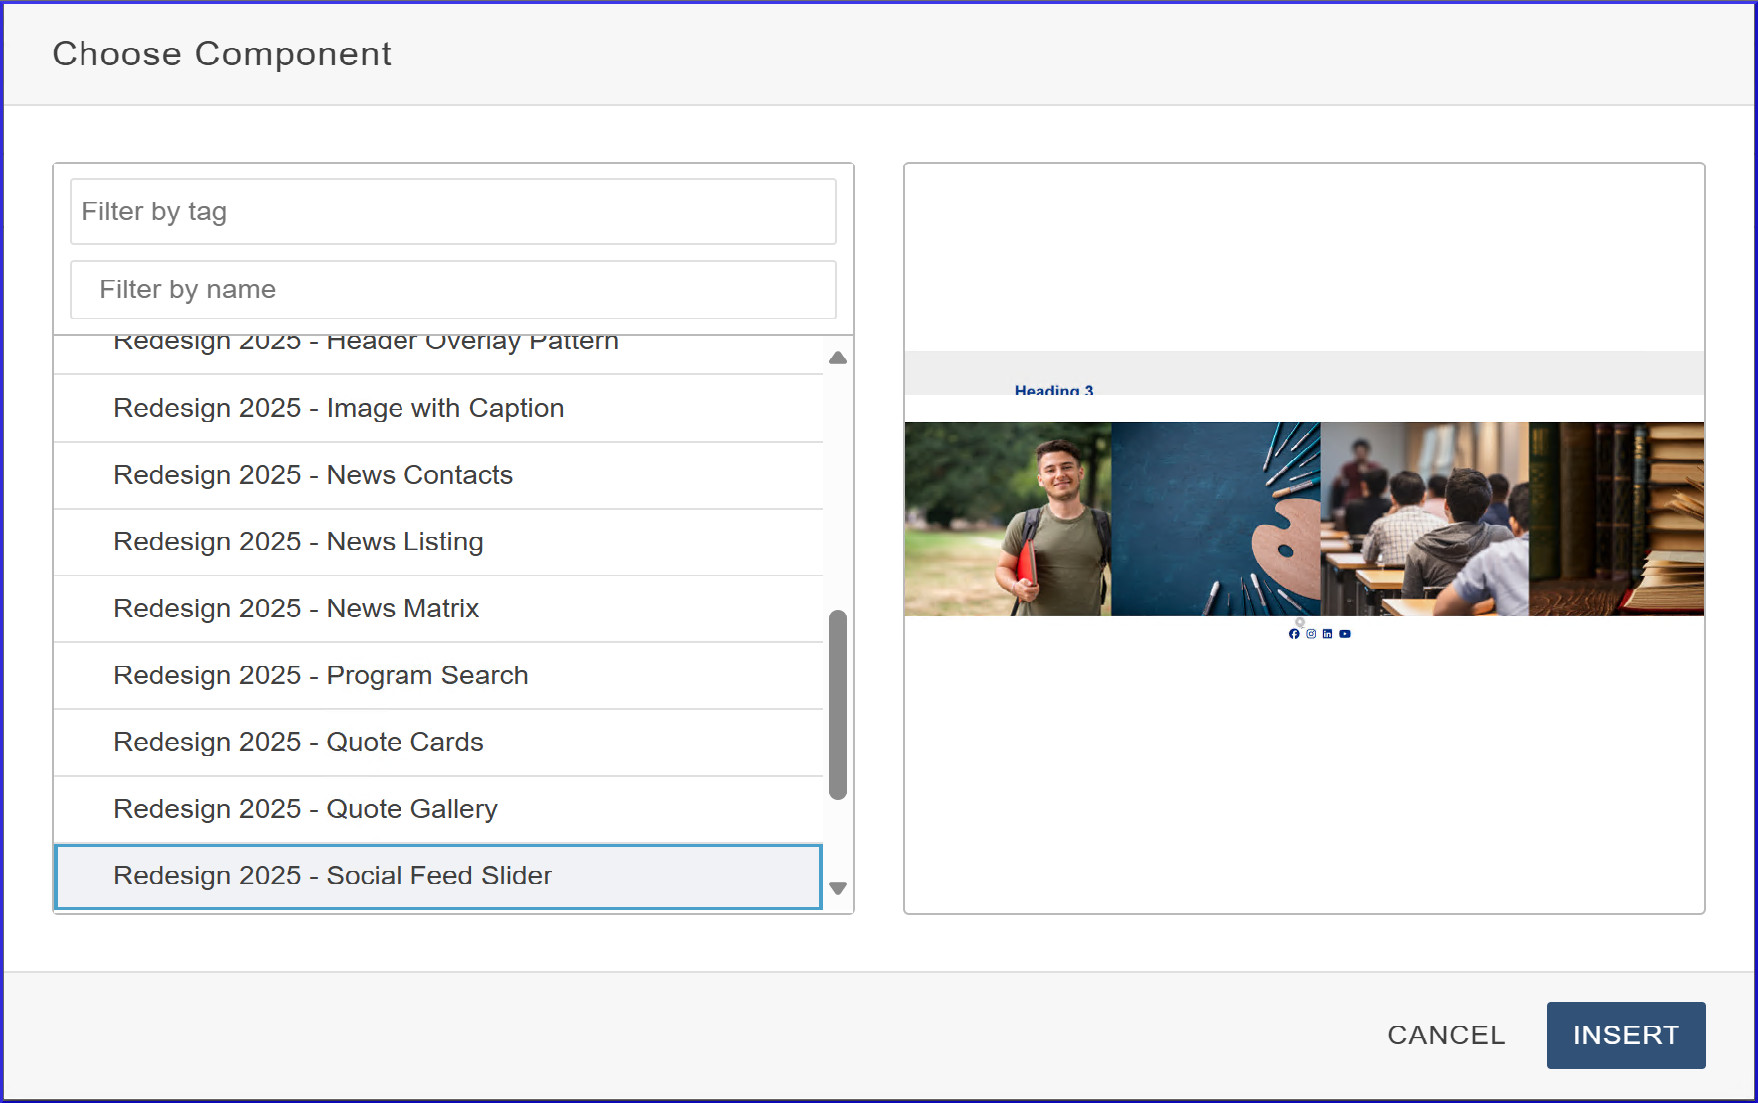This screenshot has width=1758, height=1103.
Task: Select Redesign 2025 - Image with Caption
Action: (338, 408)
